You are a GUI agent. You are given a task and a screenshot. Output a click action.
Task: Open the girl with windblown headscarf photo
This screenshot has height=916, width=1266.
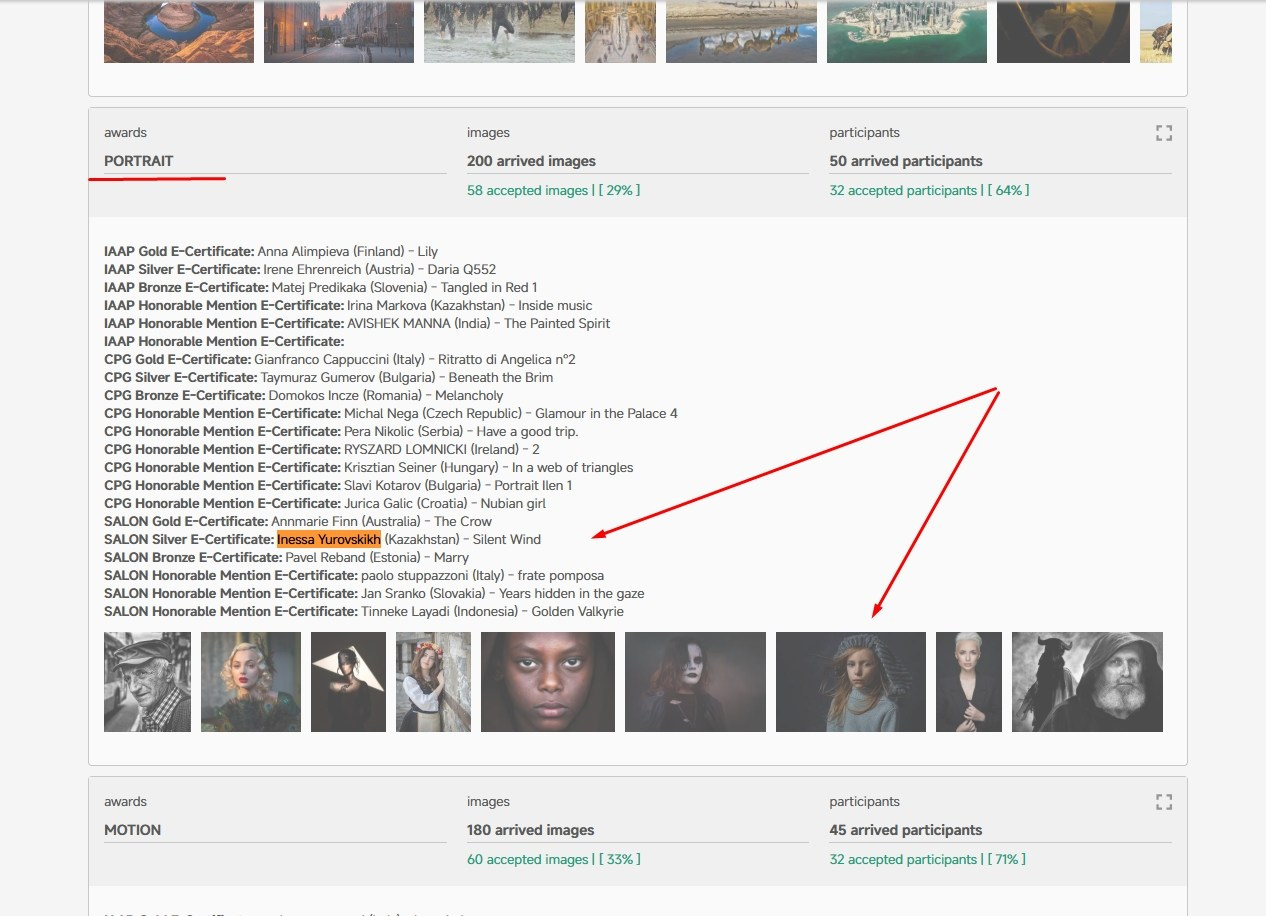click(x=851, y=682)
